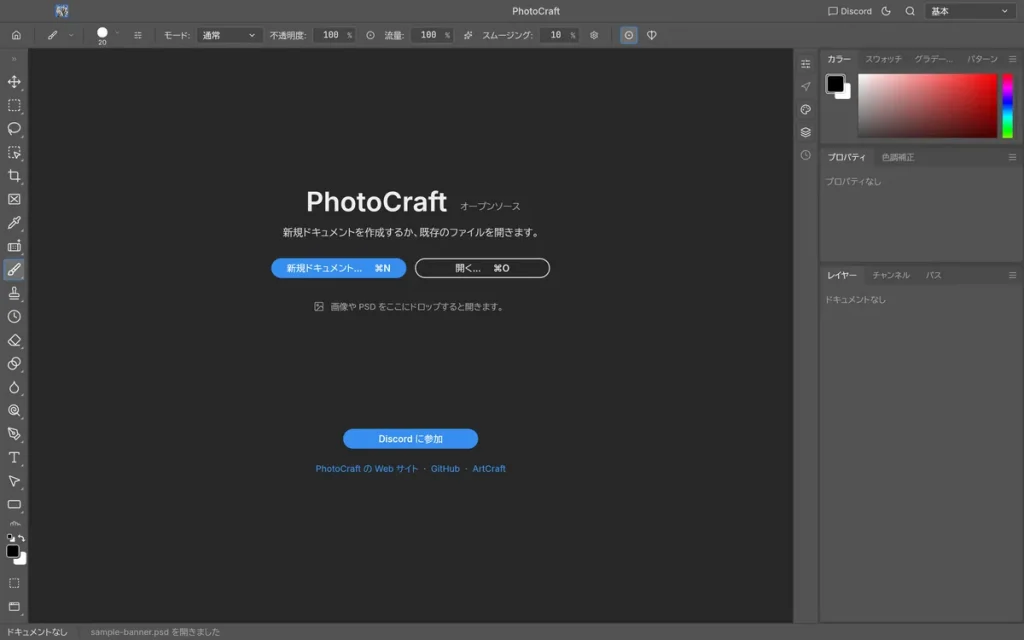The image size is (1024, 640).
Task: Open the レイヤー panel hamburger menu
Action: (1012, 276)
